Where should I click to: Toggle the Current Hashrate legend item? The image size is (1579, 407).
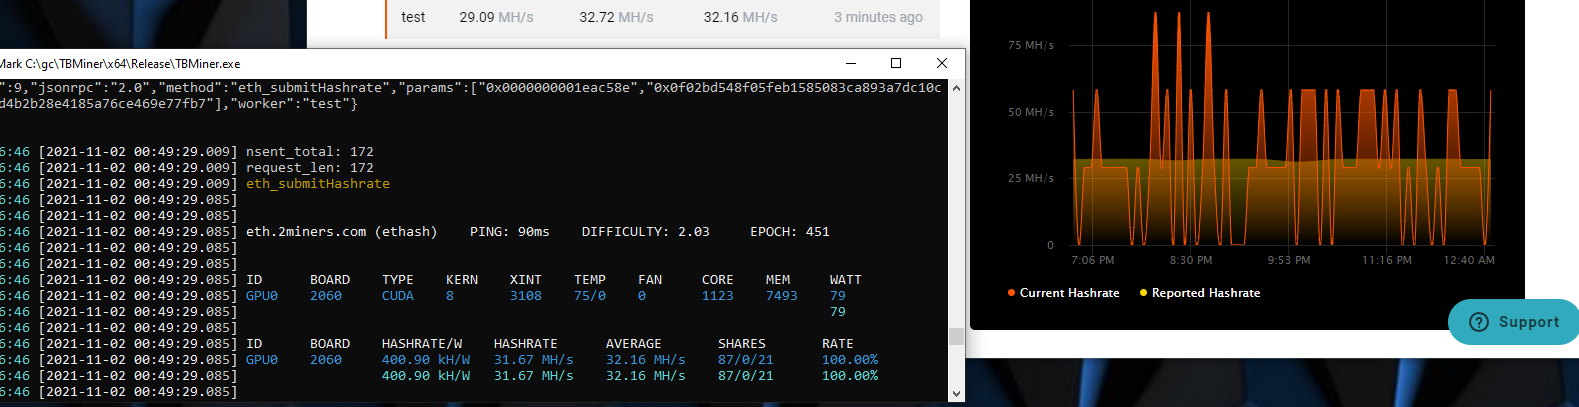point(1063,293)
